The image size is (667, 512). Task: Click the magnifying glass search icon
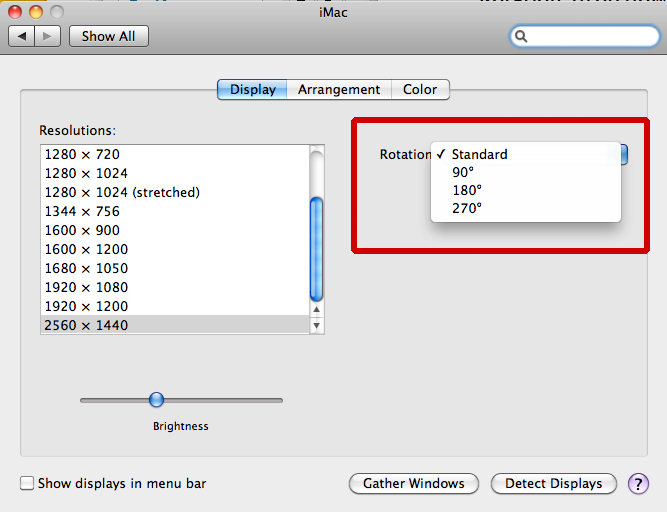coord(521,36)
